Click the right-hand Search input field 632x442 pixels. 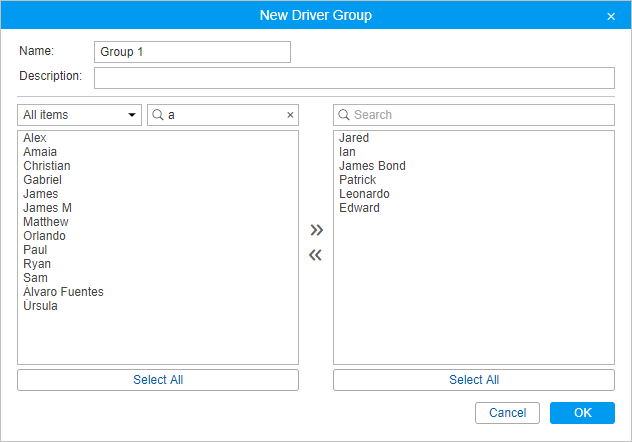[474, 115]
